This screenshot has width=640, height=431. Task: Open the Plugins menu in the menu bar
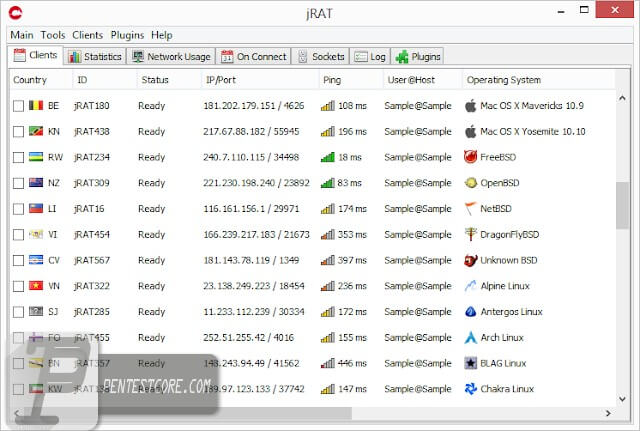click(127, 35)
